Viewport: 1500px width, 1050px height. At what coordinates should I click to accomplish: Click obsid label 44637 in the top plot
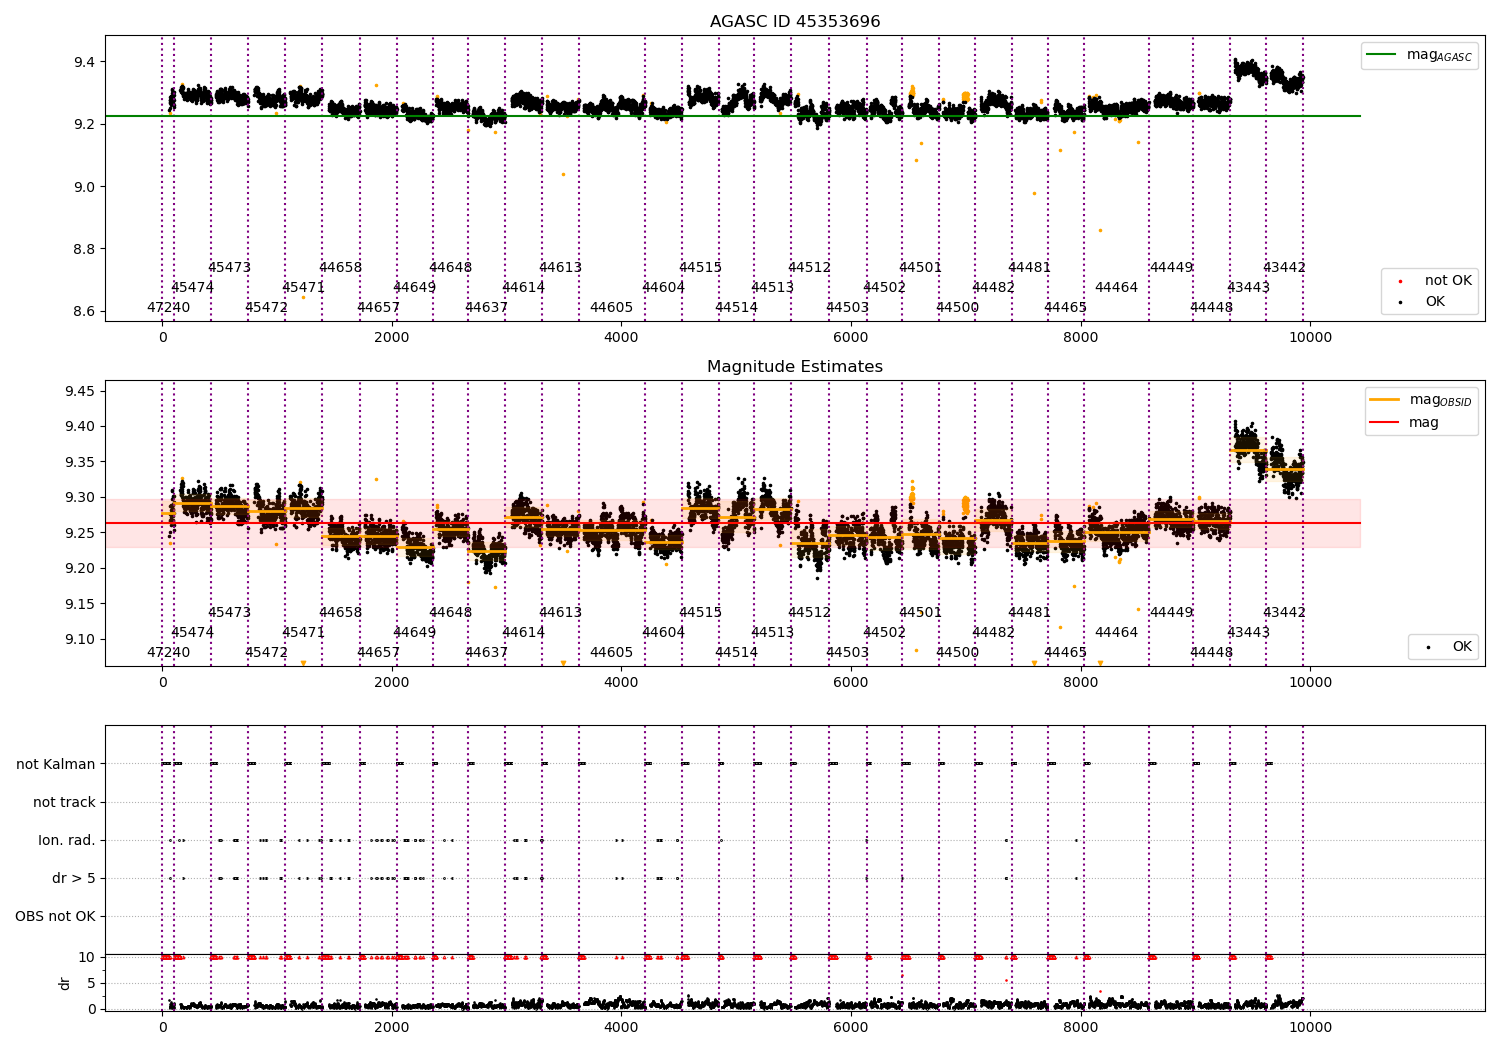click(486, 307)
